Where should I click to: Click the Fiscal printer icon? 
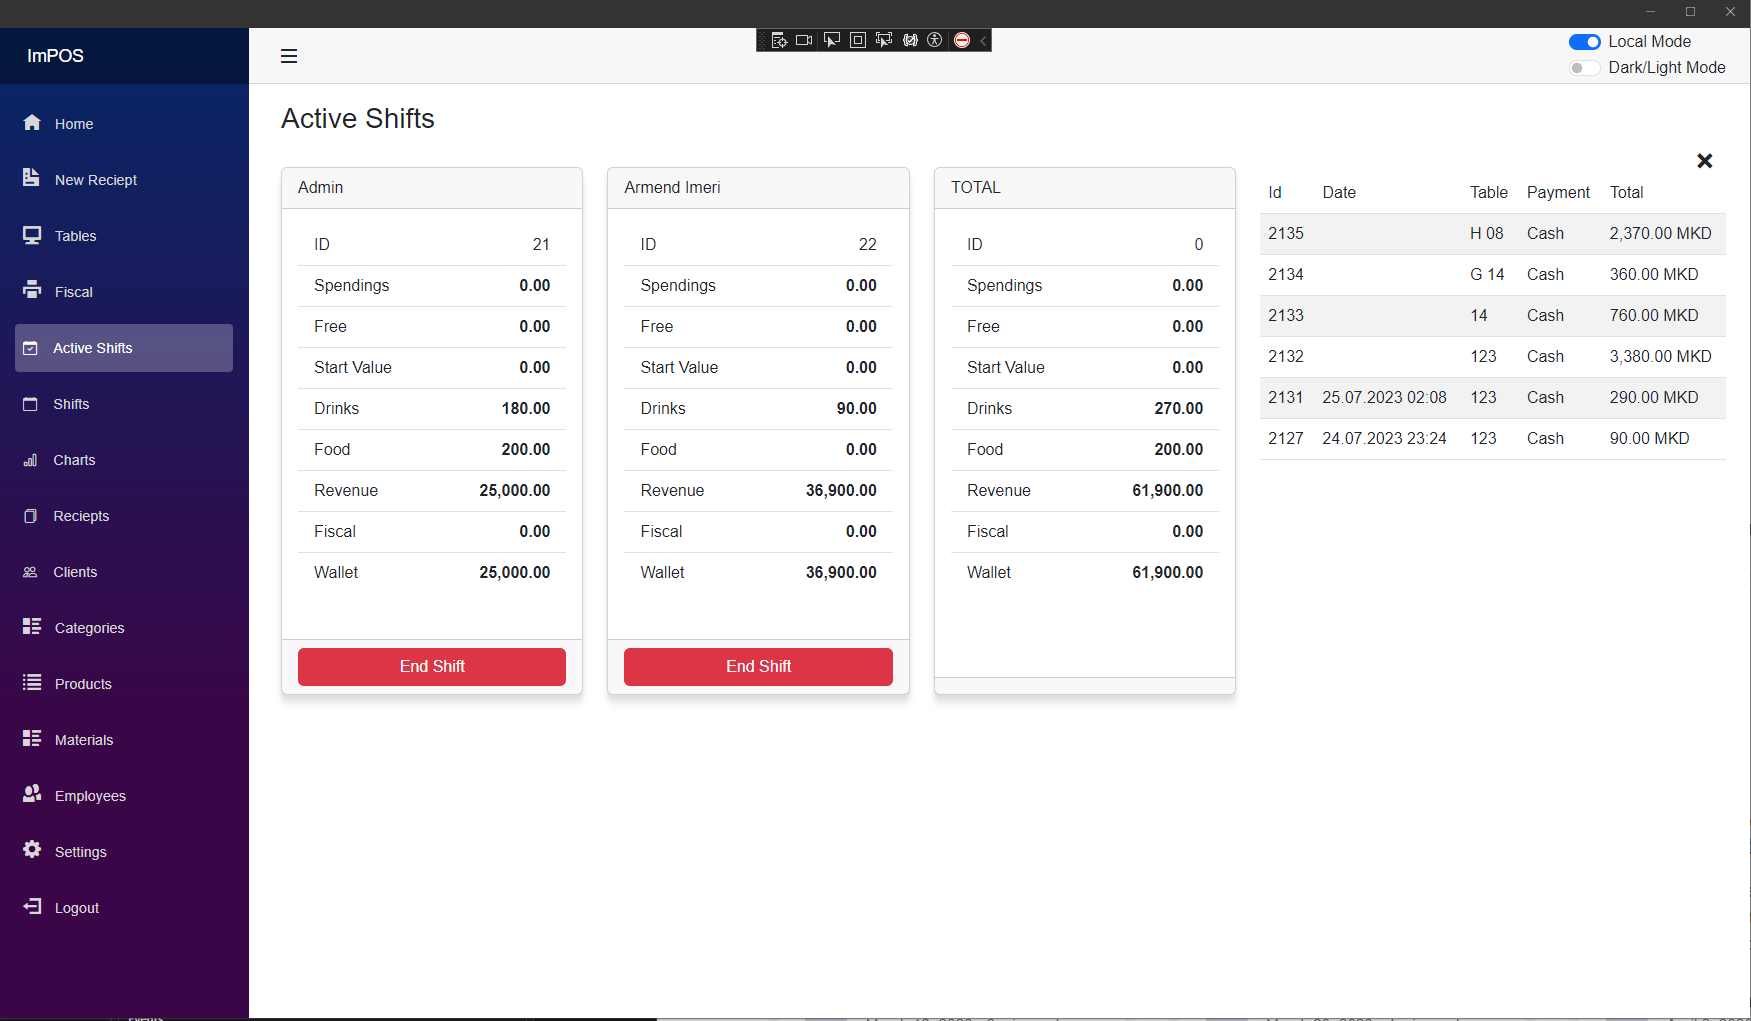coord(32,290)
